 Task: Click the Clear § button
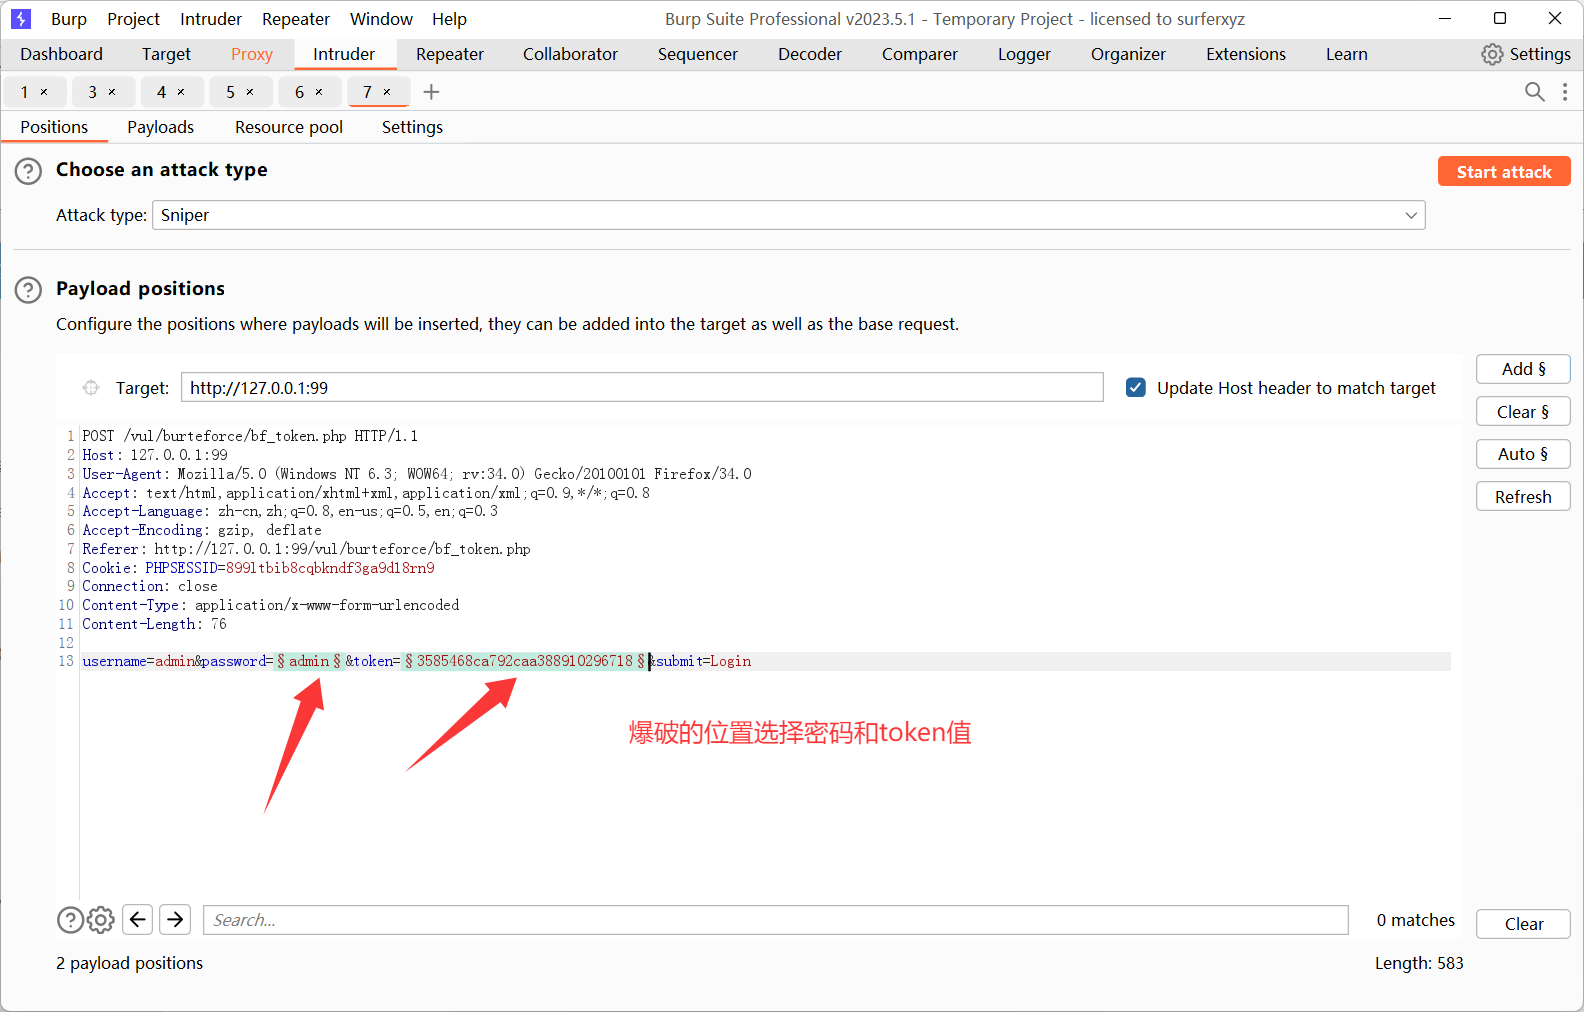coord(1523,412)
